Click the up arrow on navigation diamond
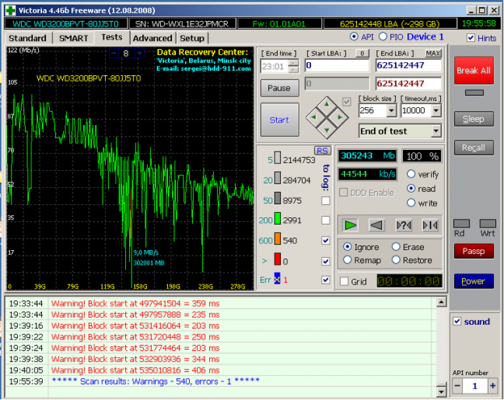This screenshot has height=400, width=504. 327,104
